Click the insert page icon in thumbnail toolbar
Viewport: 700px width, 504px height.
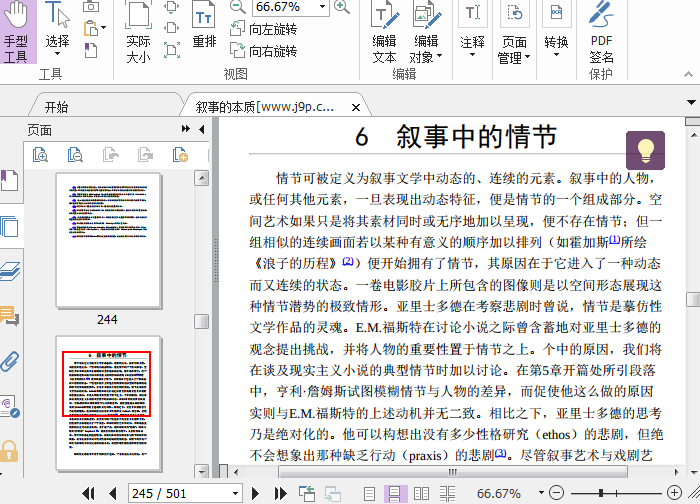click(180, 155)
